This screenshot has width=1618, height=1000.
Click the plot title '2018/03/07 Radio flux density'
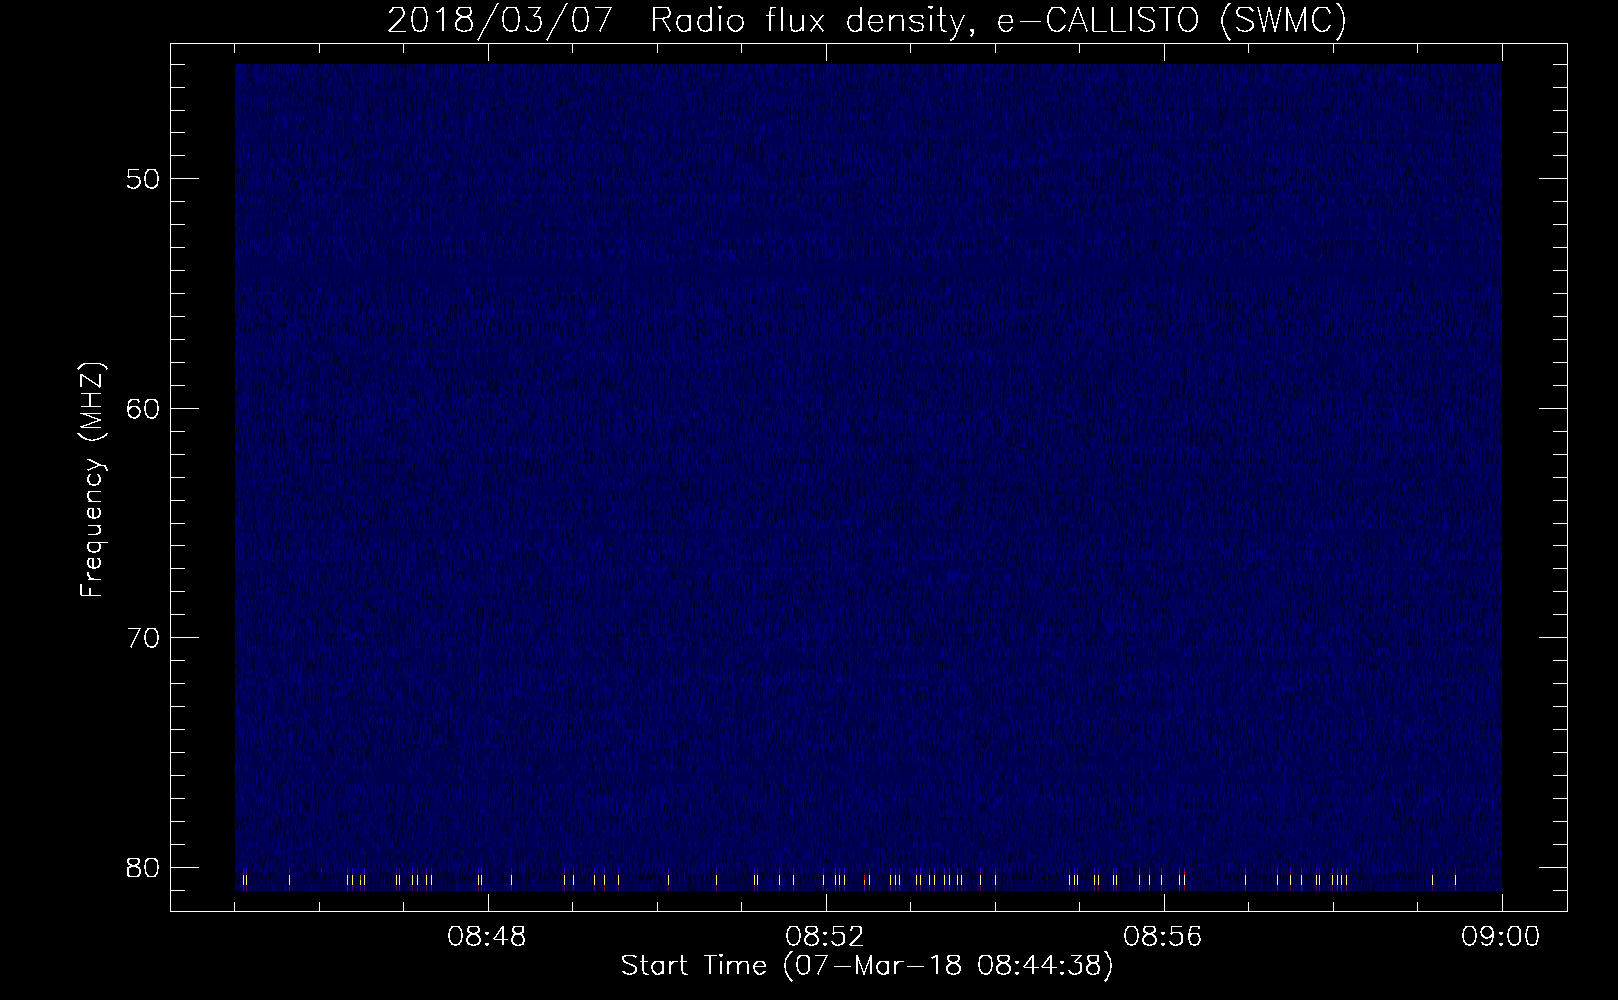(x=866, y=20)
